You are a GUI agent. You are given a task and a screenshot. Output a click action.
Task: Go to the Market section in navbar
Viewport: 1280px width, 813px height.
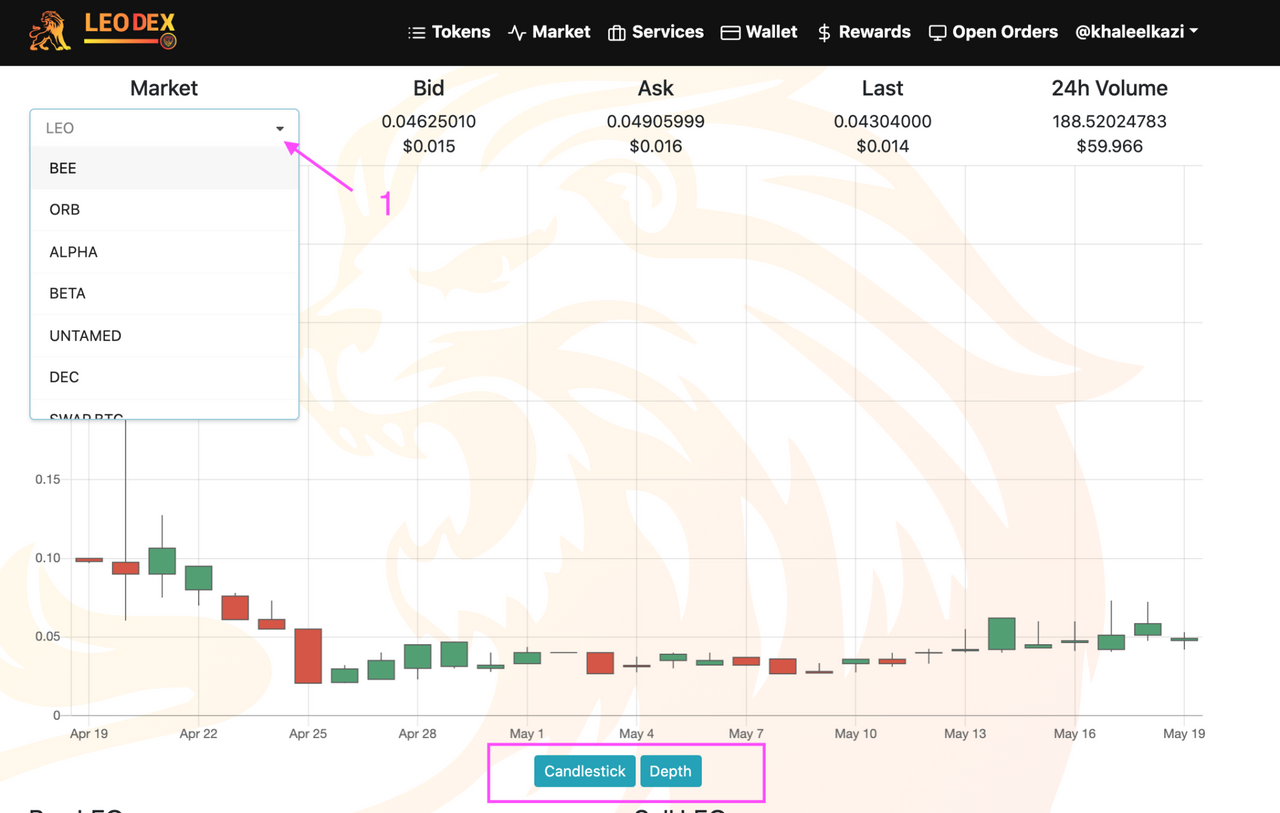pyautogui.click(x=561, y=31)
